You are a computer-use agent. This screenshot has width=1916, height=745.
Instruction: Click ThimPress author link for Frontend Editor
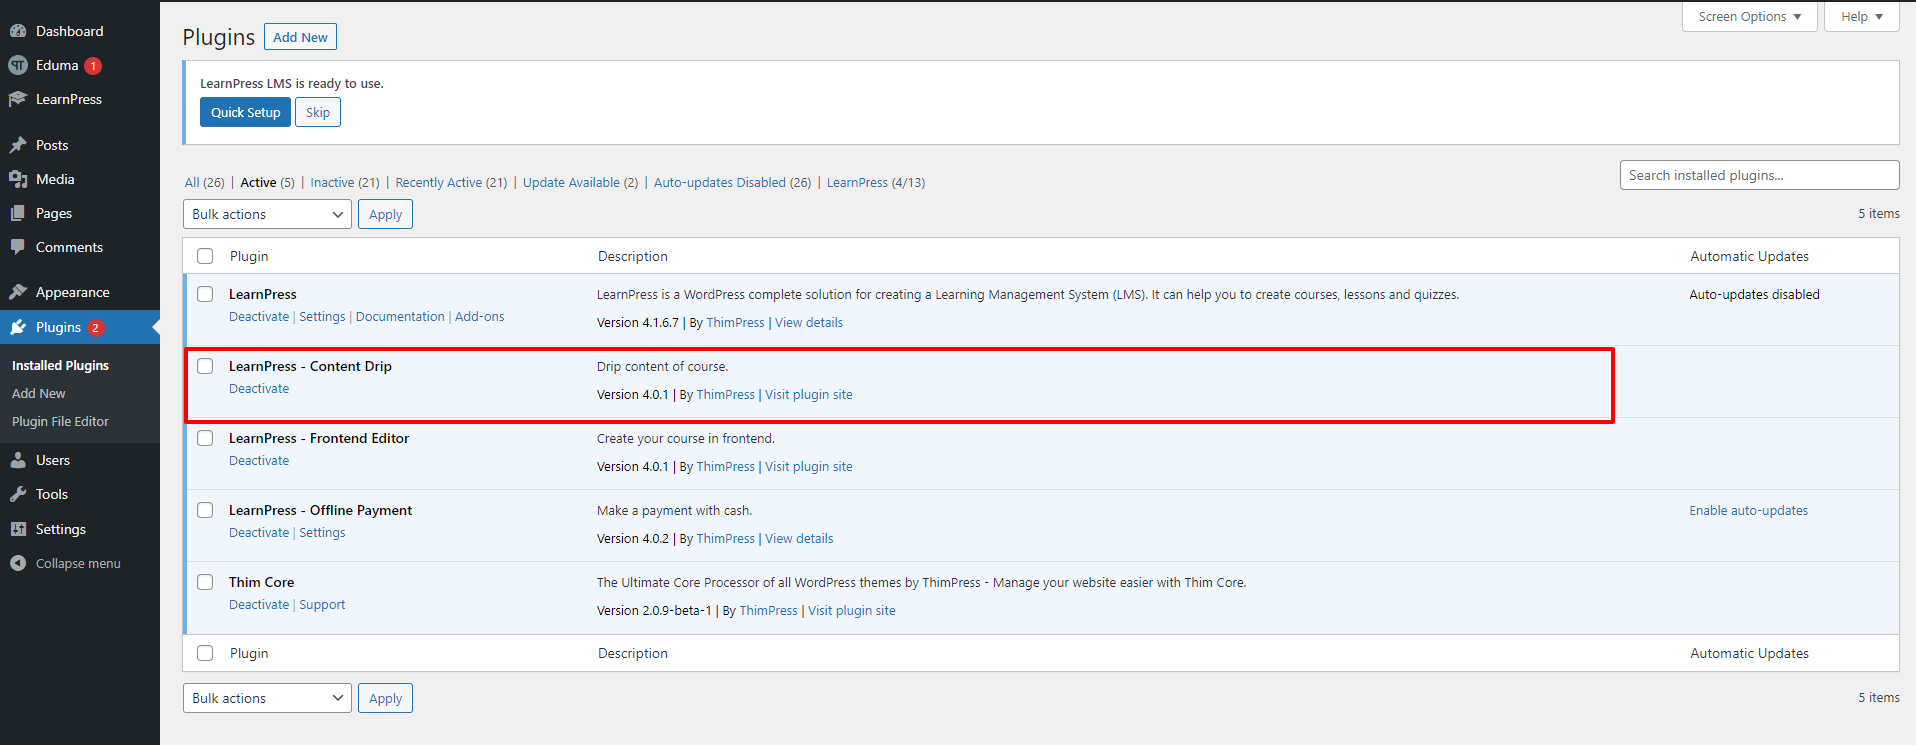point(726,467)
